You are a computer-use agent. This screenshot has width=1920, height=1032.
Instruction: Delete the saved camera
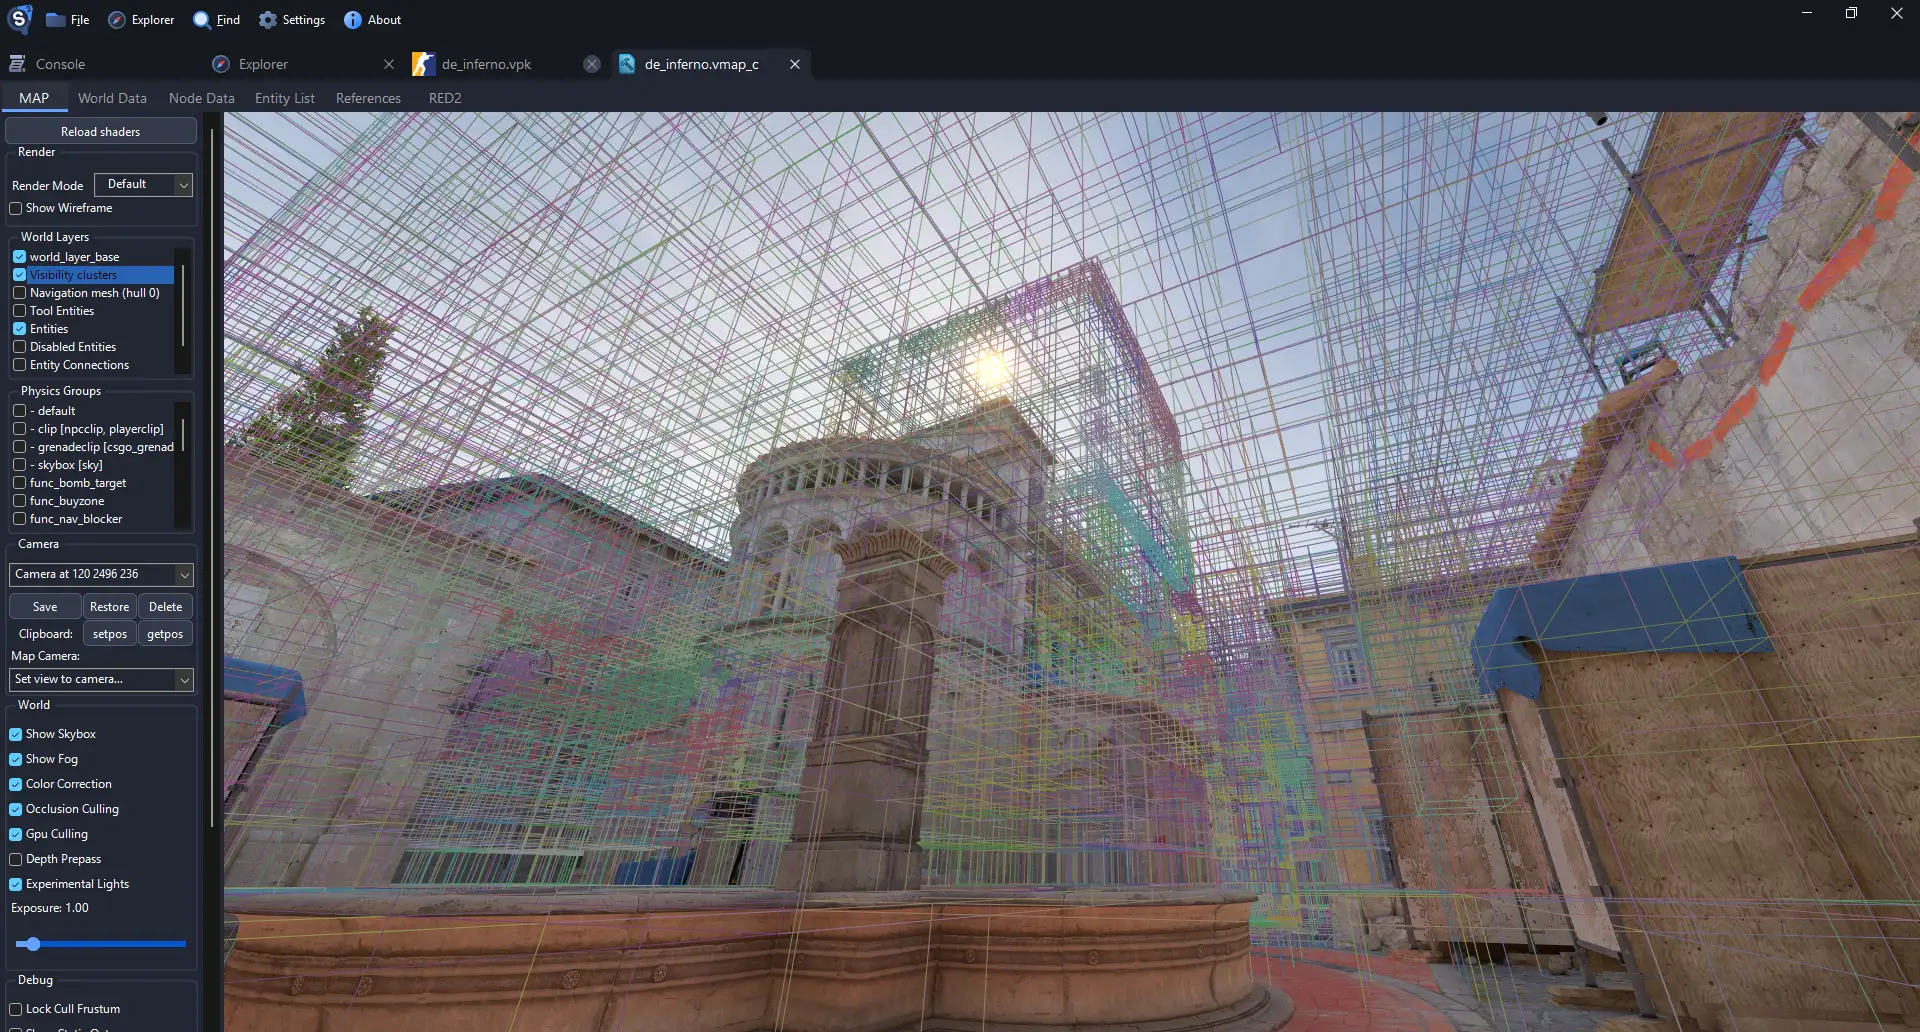[165, 607]
